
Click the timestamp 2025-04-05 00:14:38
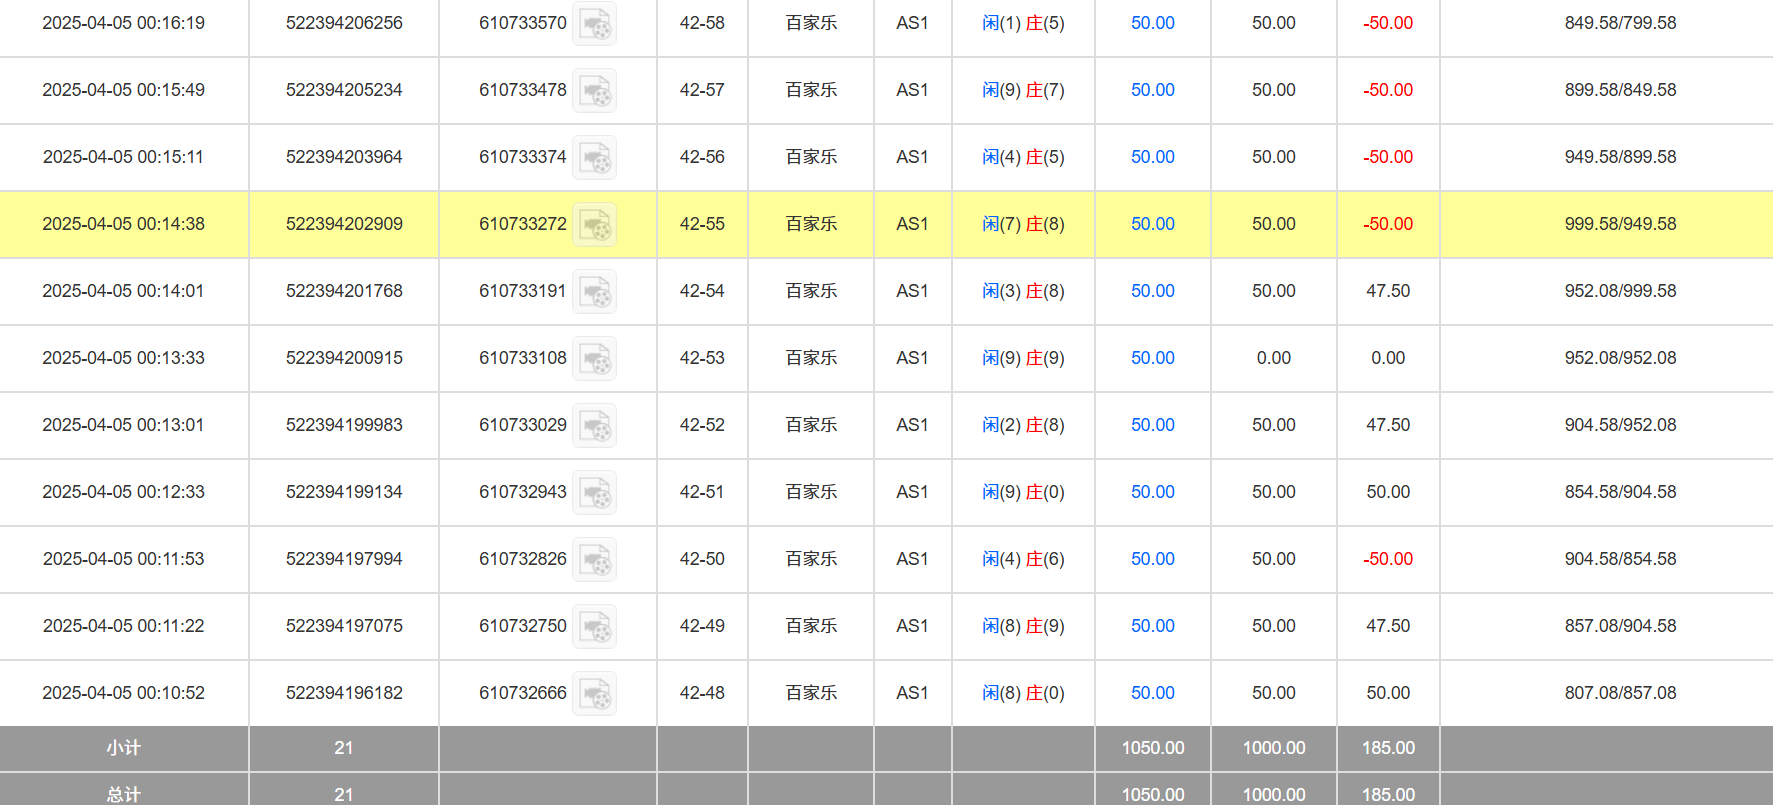123,224
